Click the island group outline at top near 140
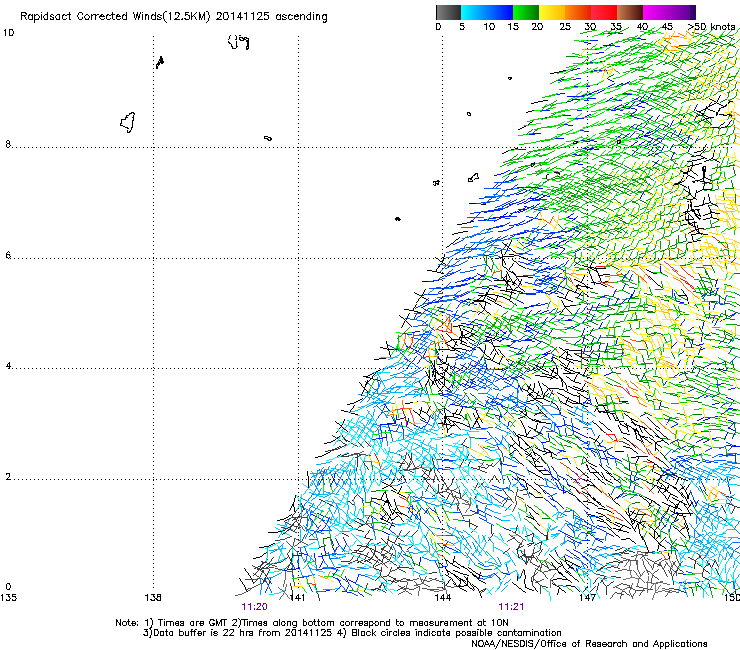The height and width of the screenshot is (650, 740). (x=239, y=42)
